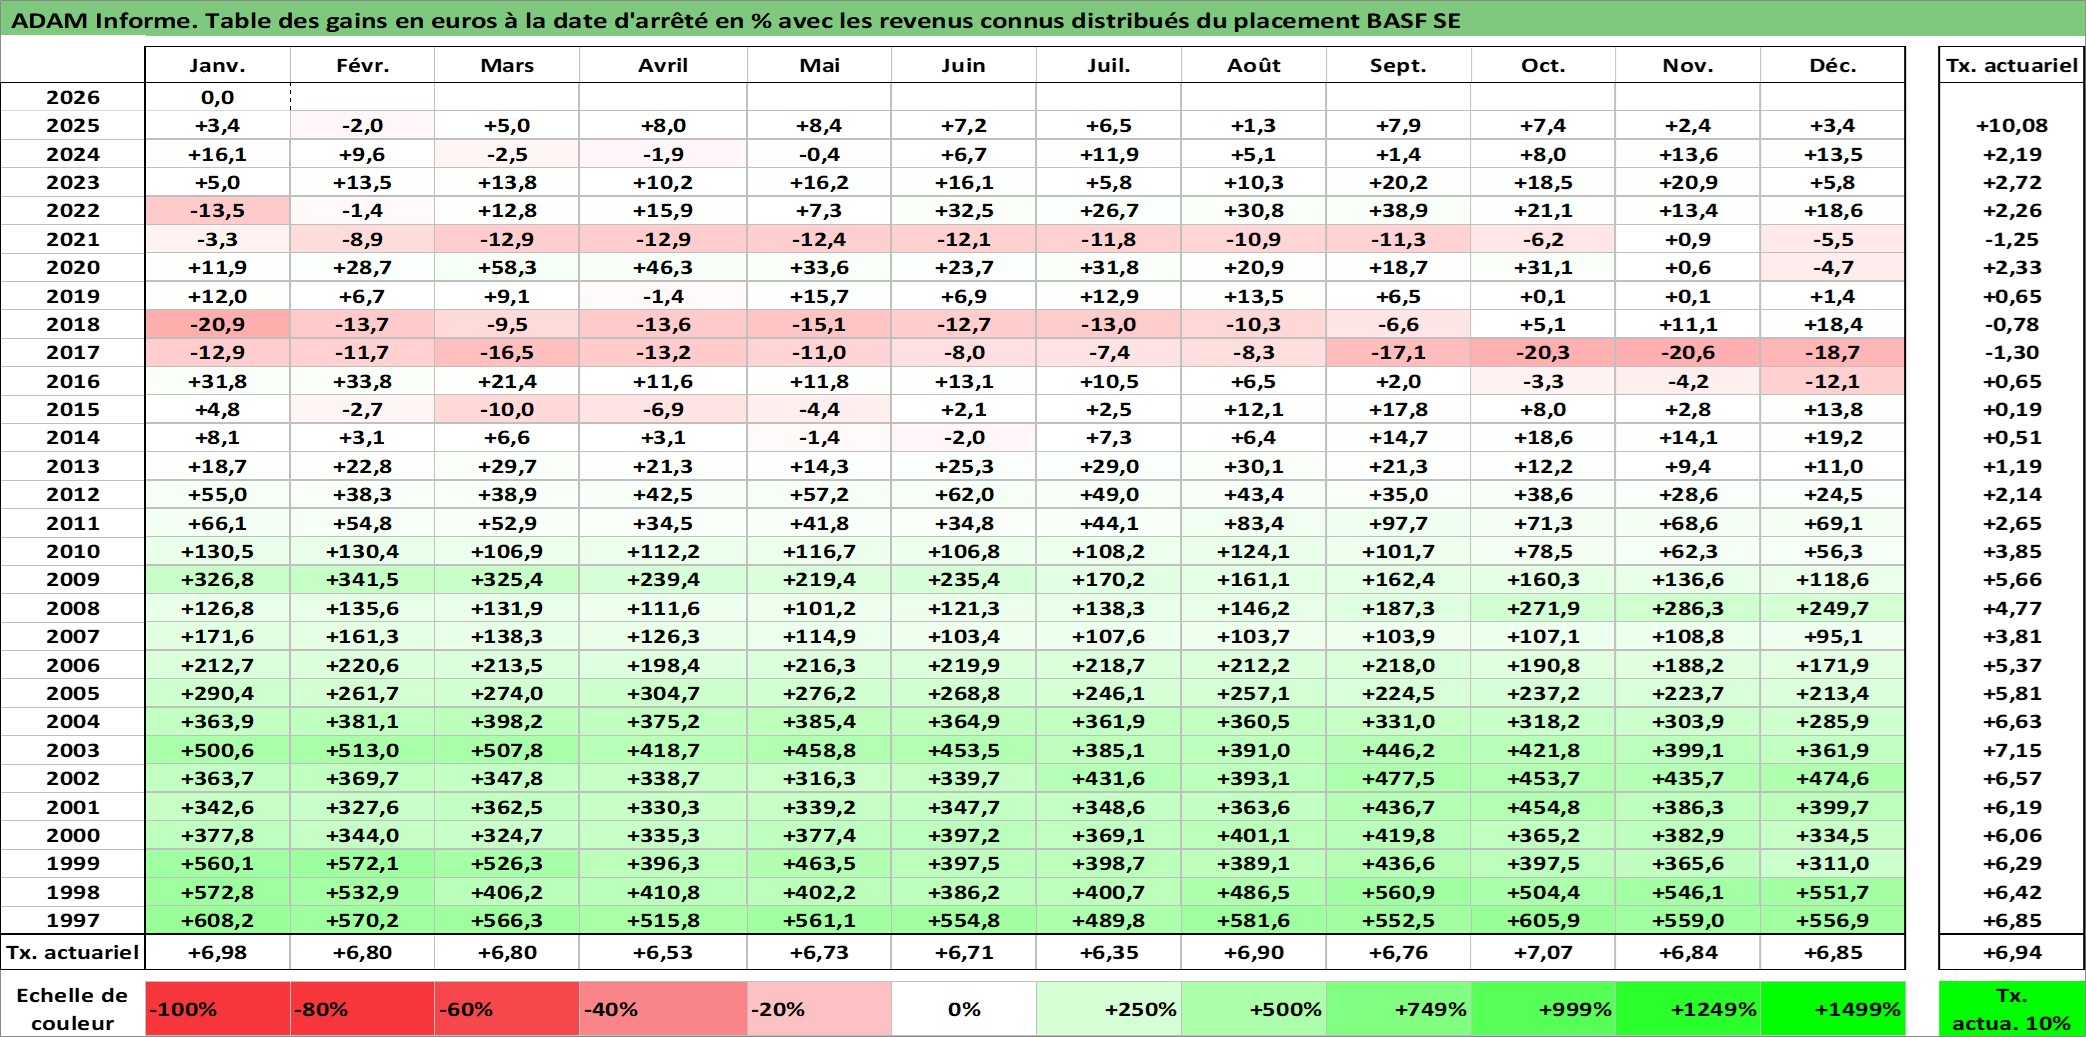
Task: Select the 'Juil.' column header
Action: 1109,65
